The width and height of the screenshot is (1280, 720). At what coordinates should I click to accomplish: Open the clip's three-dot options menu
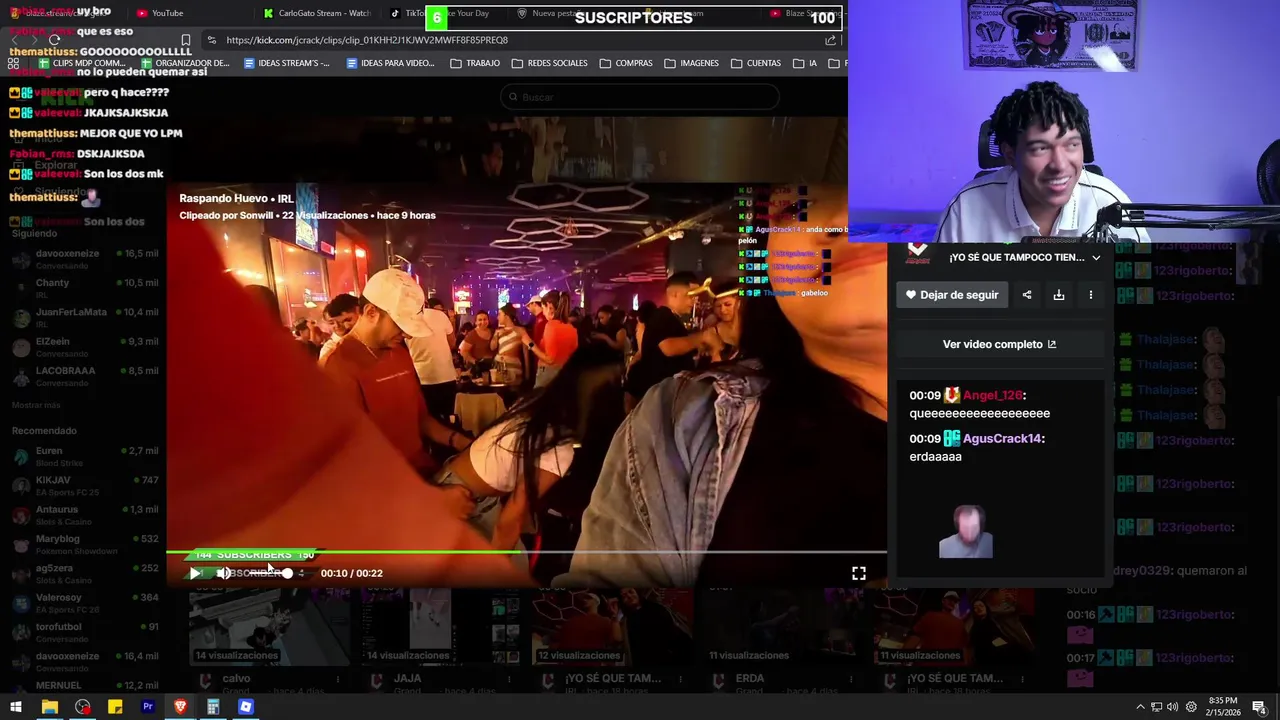1091,295
